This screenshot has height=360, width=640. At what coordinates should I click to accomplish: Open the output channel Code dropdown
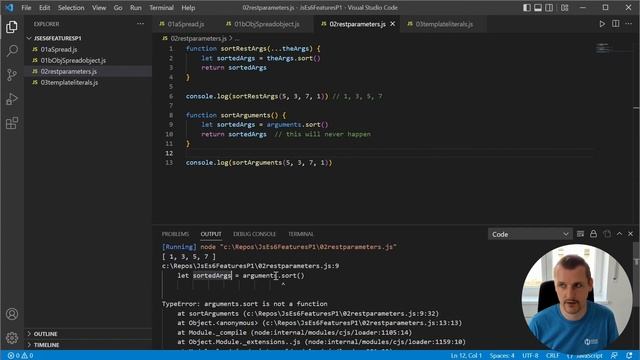click(530, 234)
